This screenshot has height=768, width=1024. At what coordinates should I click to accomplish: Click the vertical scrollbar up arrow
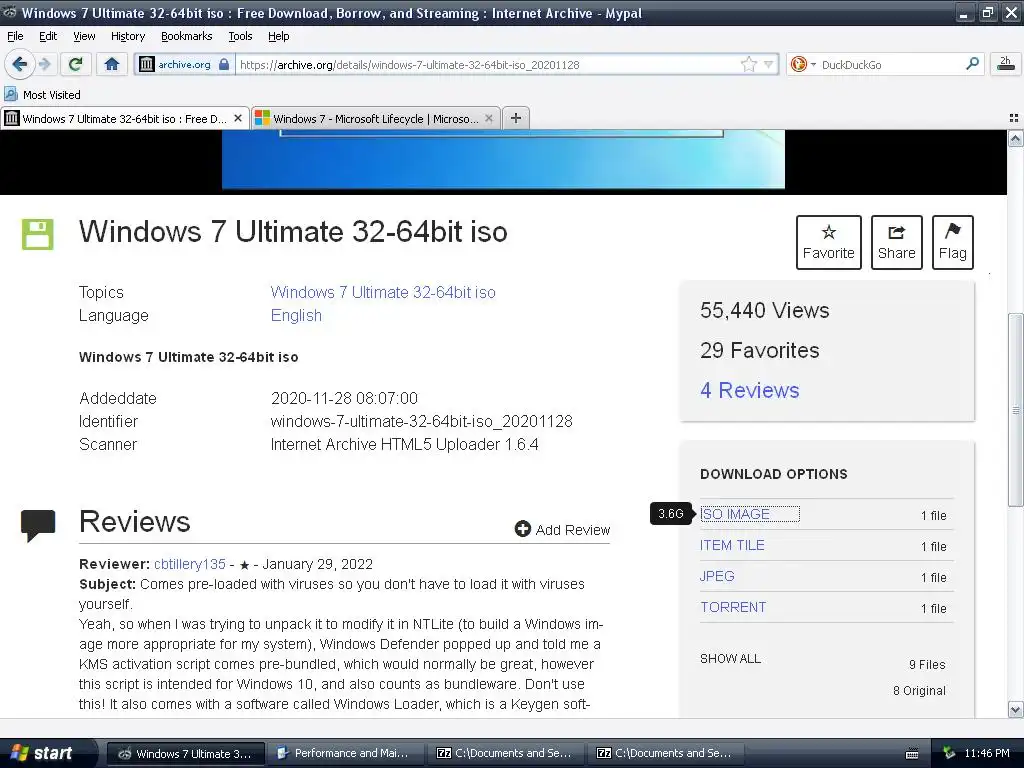point(1016,138)
